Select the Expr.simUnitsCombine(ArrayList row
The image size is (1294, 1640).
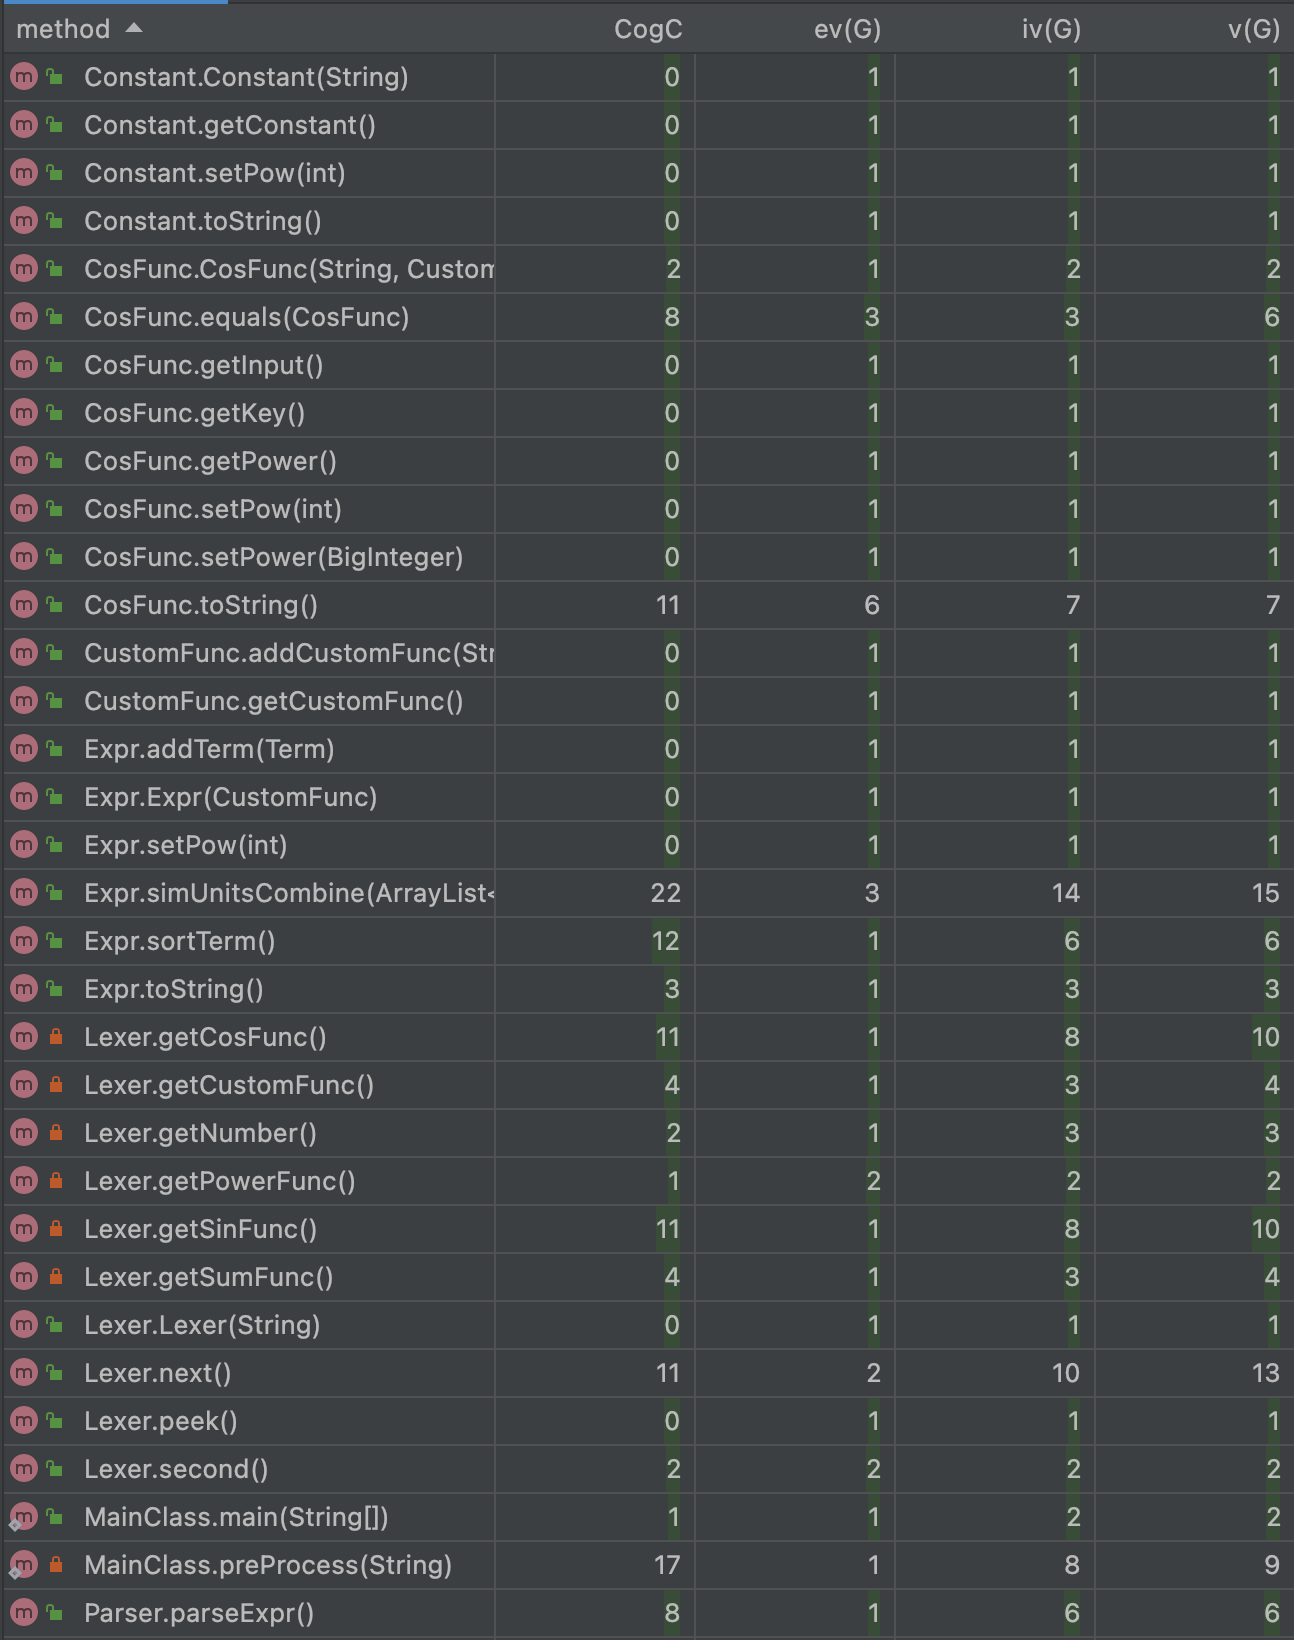[647, 893]
